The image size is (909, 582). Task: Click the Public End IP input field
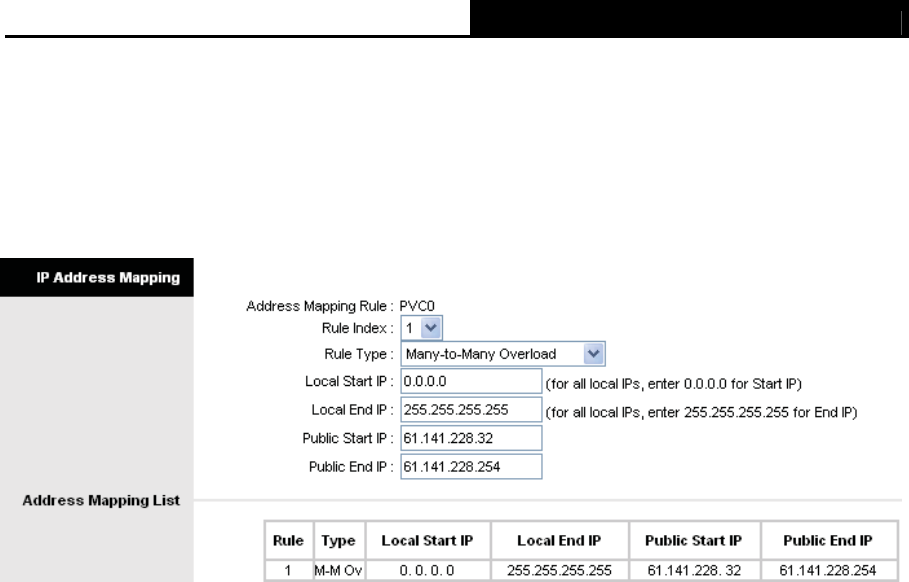(471, 467)
